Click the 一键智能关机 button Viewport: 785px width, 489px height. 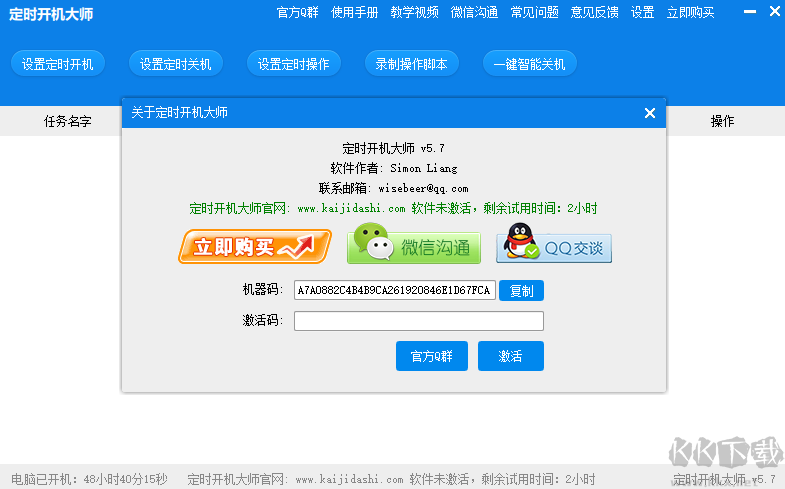click(530, 64)
